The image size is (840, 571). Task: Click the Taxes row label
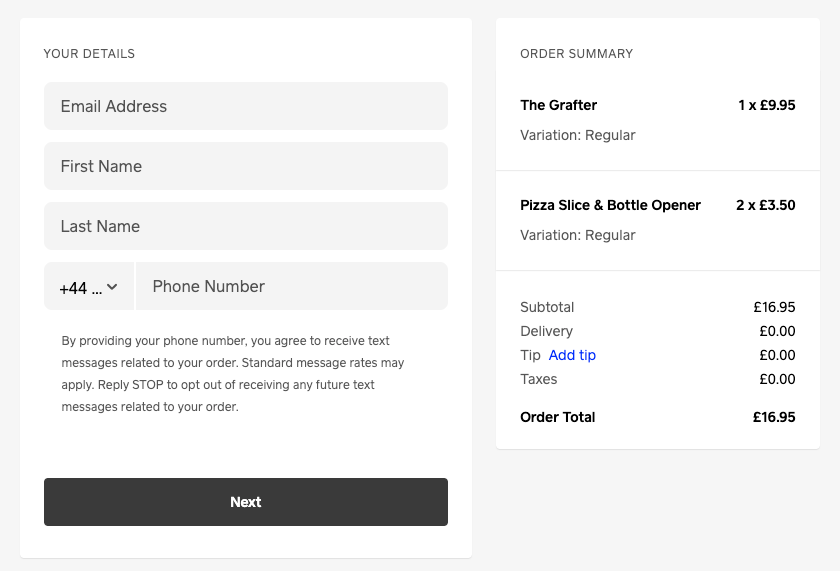click(539, 379)
